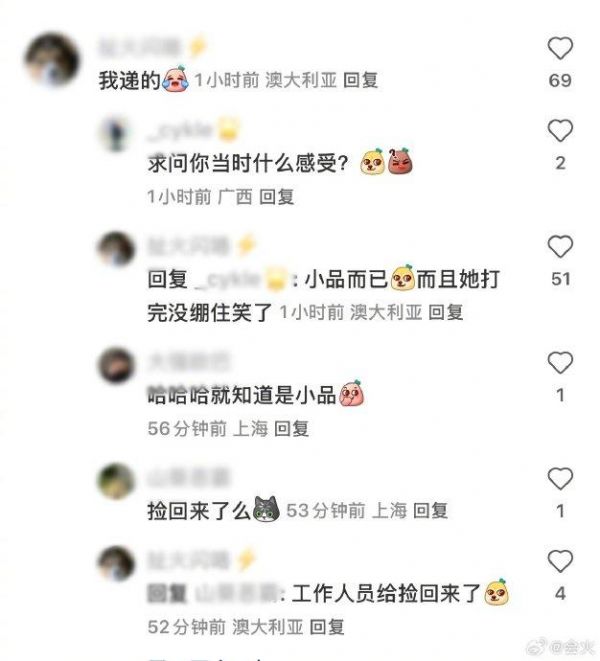
Task: Like the comment '我递的' with 69 likes
Action: [x=560, y=48]
